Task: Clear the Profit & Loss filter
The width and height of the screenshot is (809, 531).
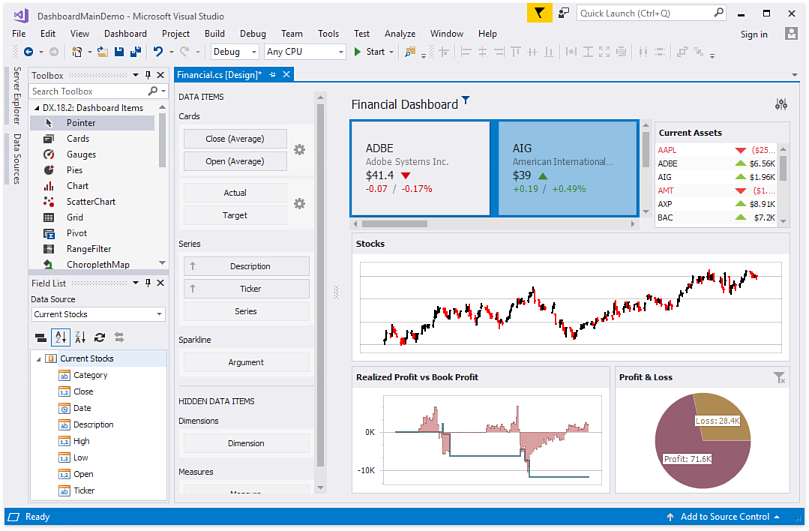Action: click(x=779, y=378)
